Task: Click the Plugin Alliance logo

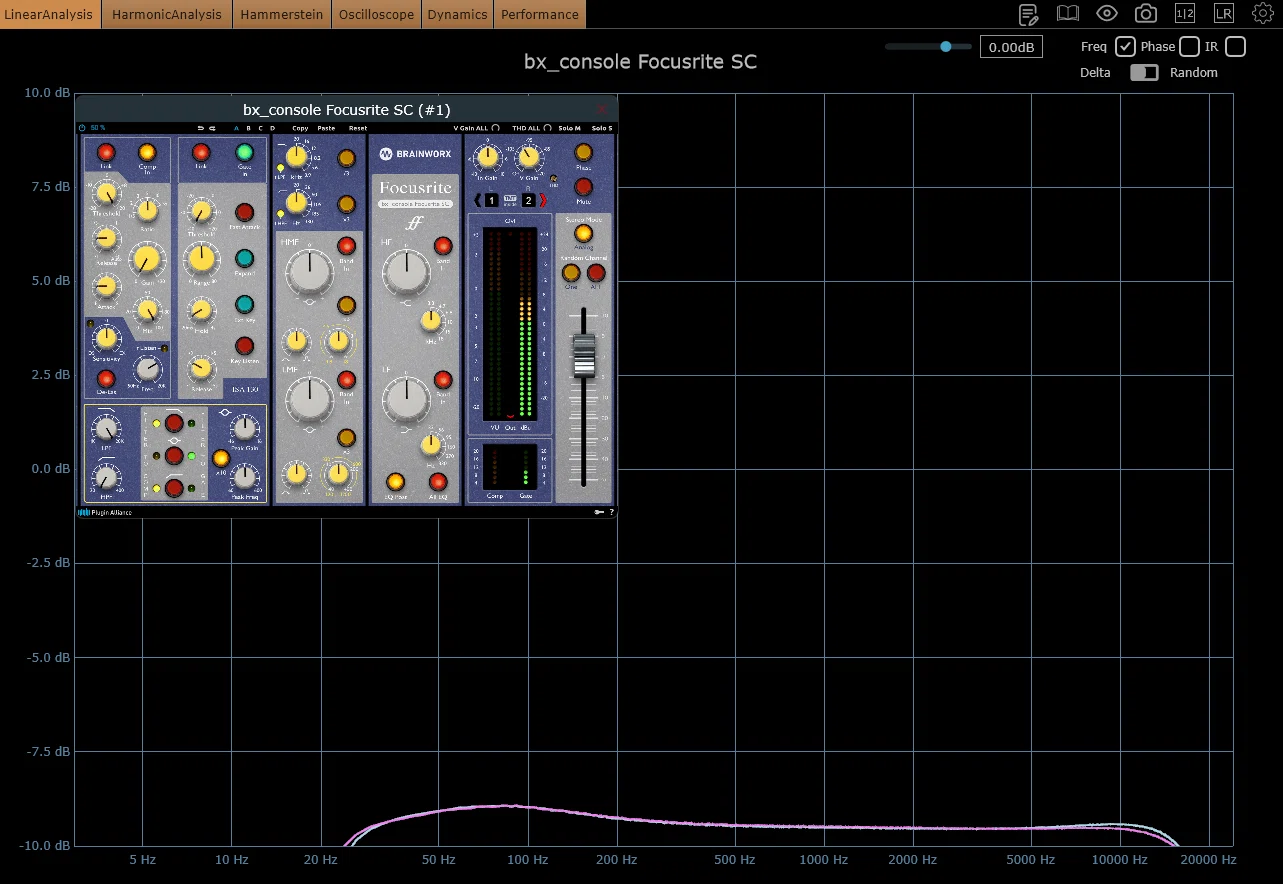Action: coord(105,512)
